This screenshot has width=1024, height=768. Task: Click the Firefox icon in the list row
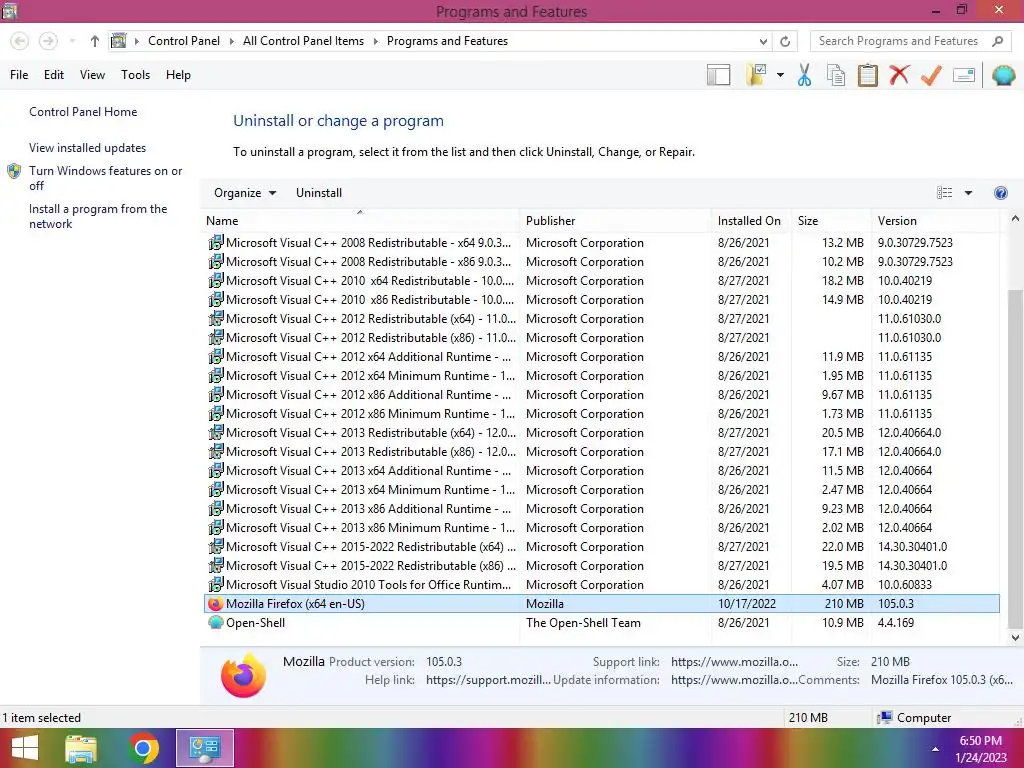pyautogui.click(x=216, y=604)
